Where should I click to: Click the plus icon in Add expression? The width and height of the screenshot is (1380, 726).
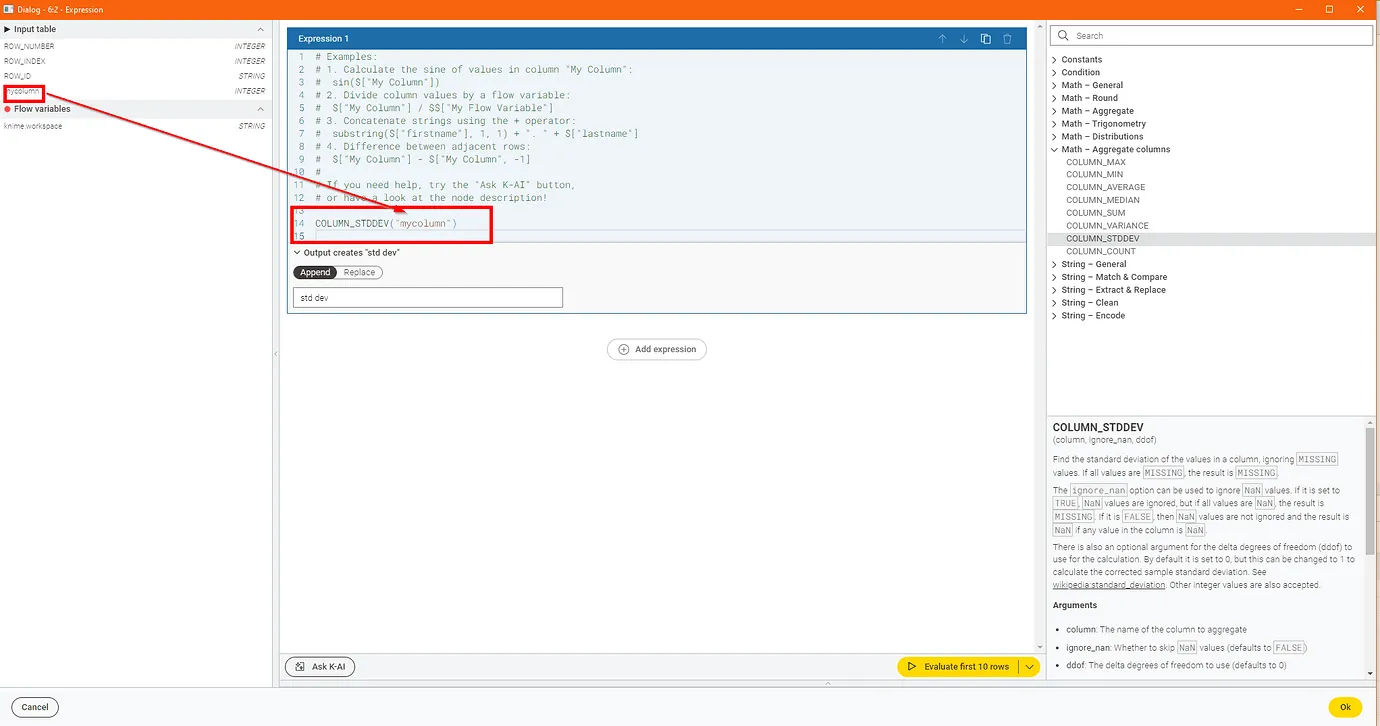pyautogui.click(x=624, y=350)
